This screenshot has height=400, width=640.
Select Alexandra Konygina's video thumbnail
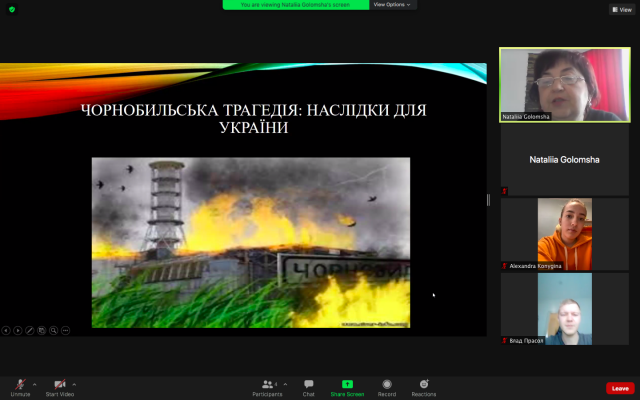click(564, 234)
